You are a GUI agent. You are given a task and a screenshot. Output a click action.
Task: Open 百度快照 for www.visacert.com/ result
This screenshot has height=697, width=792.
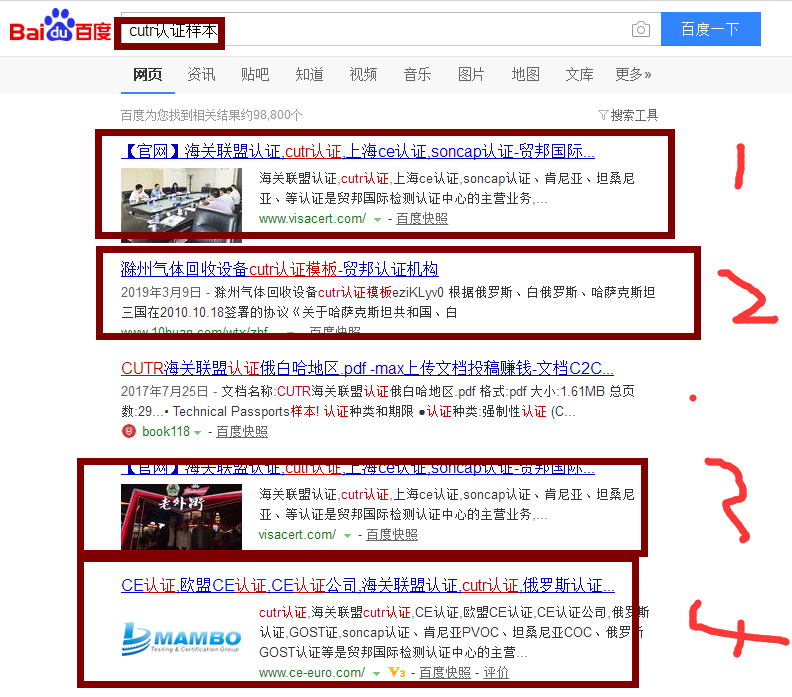click(x=422, y=219)
